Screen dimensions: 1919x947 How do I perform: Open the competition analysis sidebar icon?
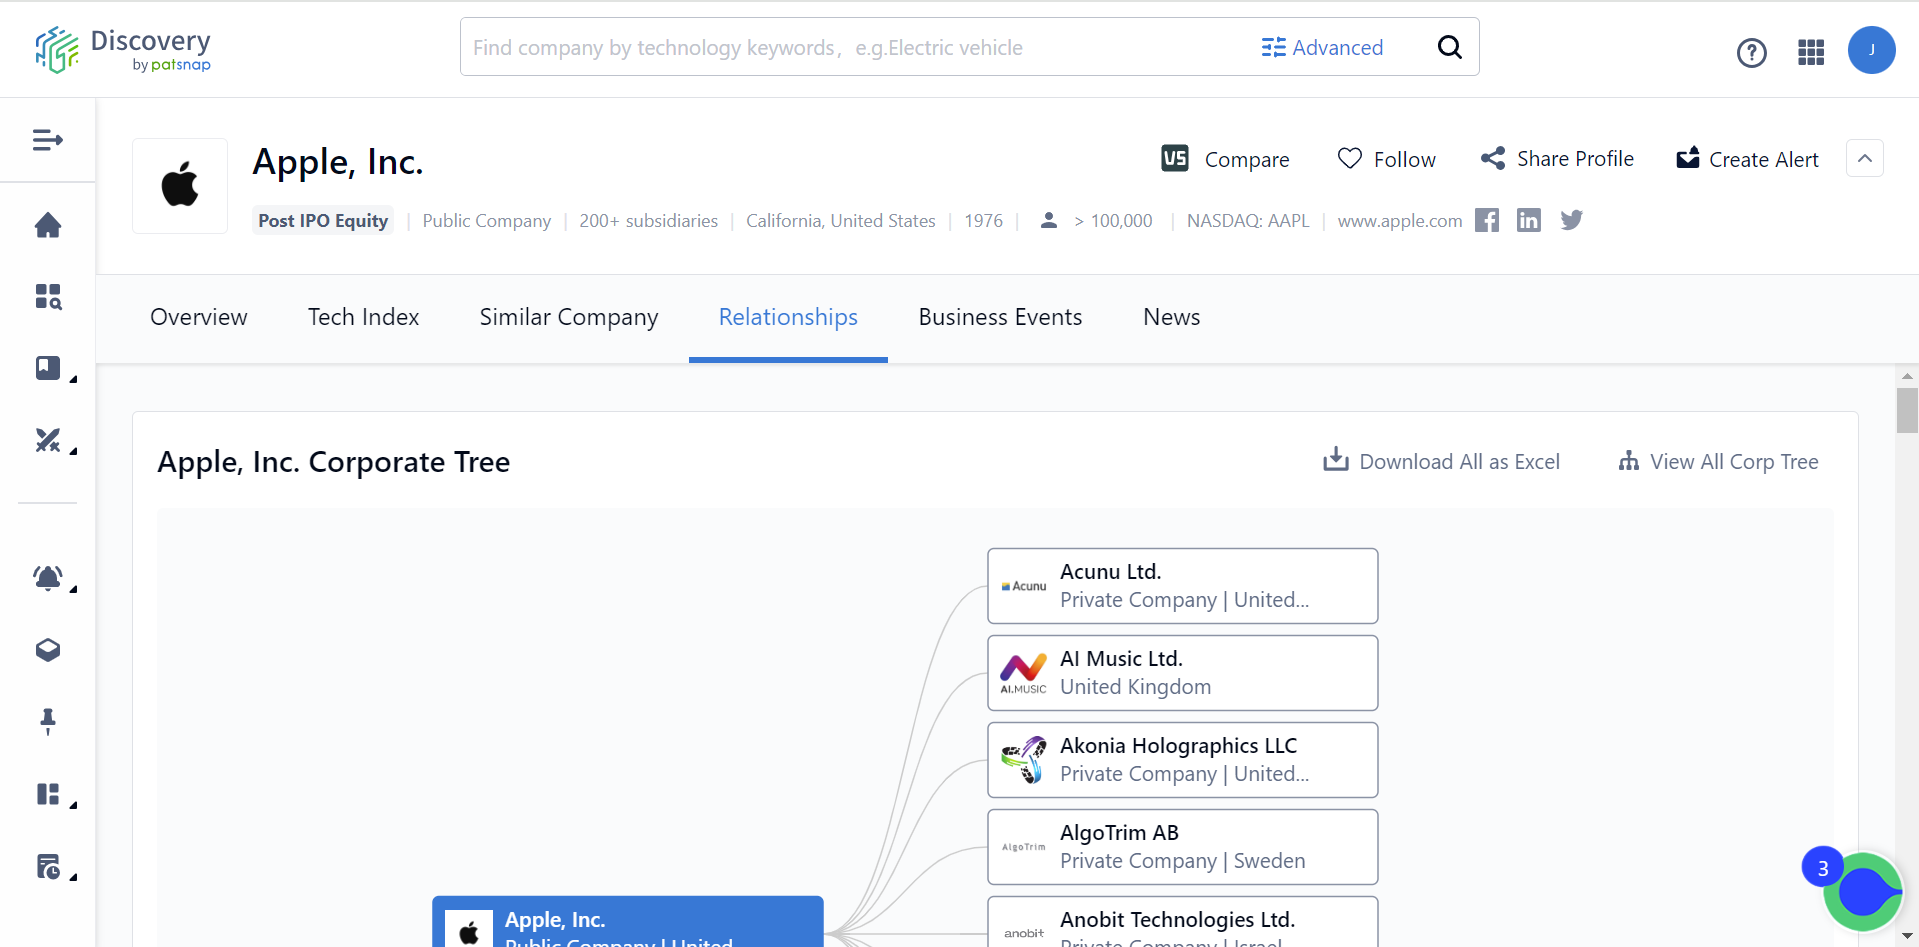tap(47, 440)
